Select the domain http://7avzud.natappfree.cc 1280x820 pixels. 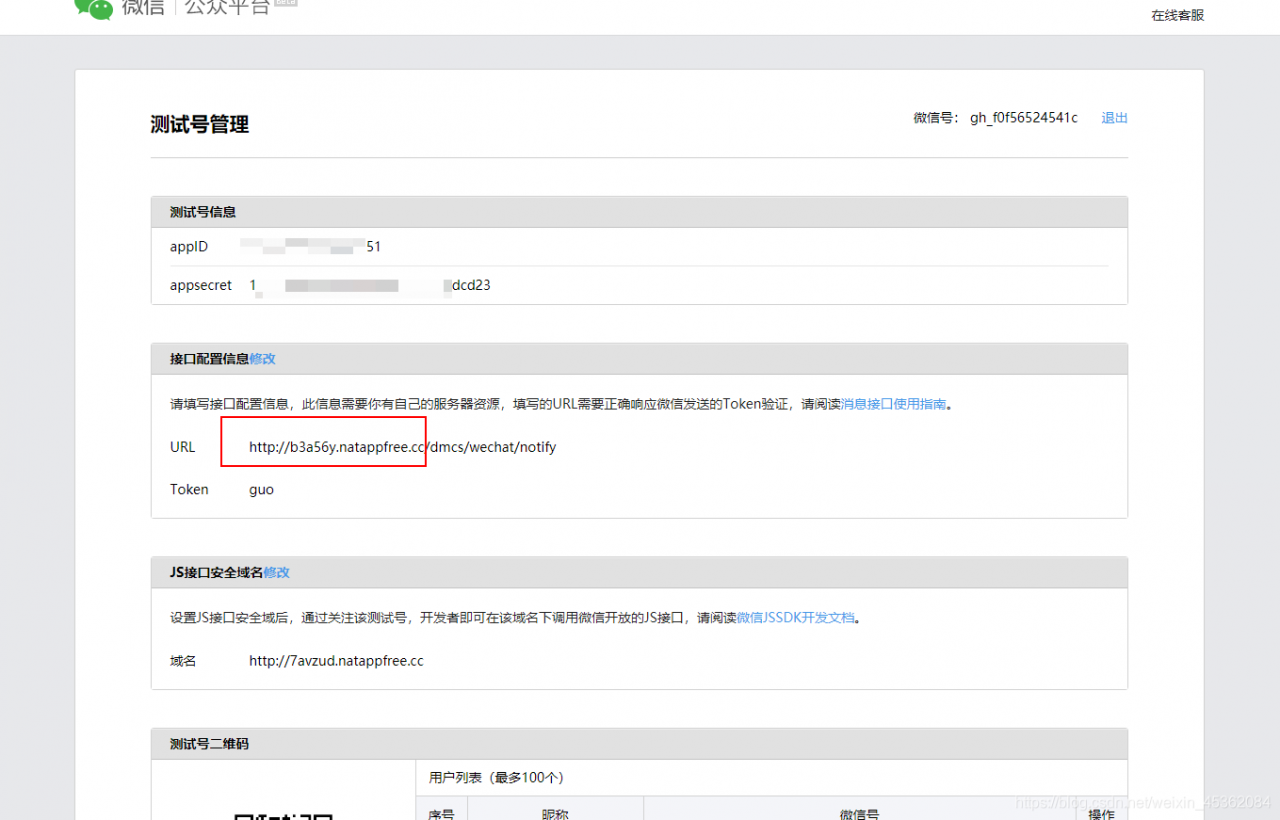click(x=336, y=661)
